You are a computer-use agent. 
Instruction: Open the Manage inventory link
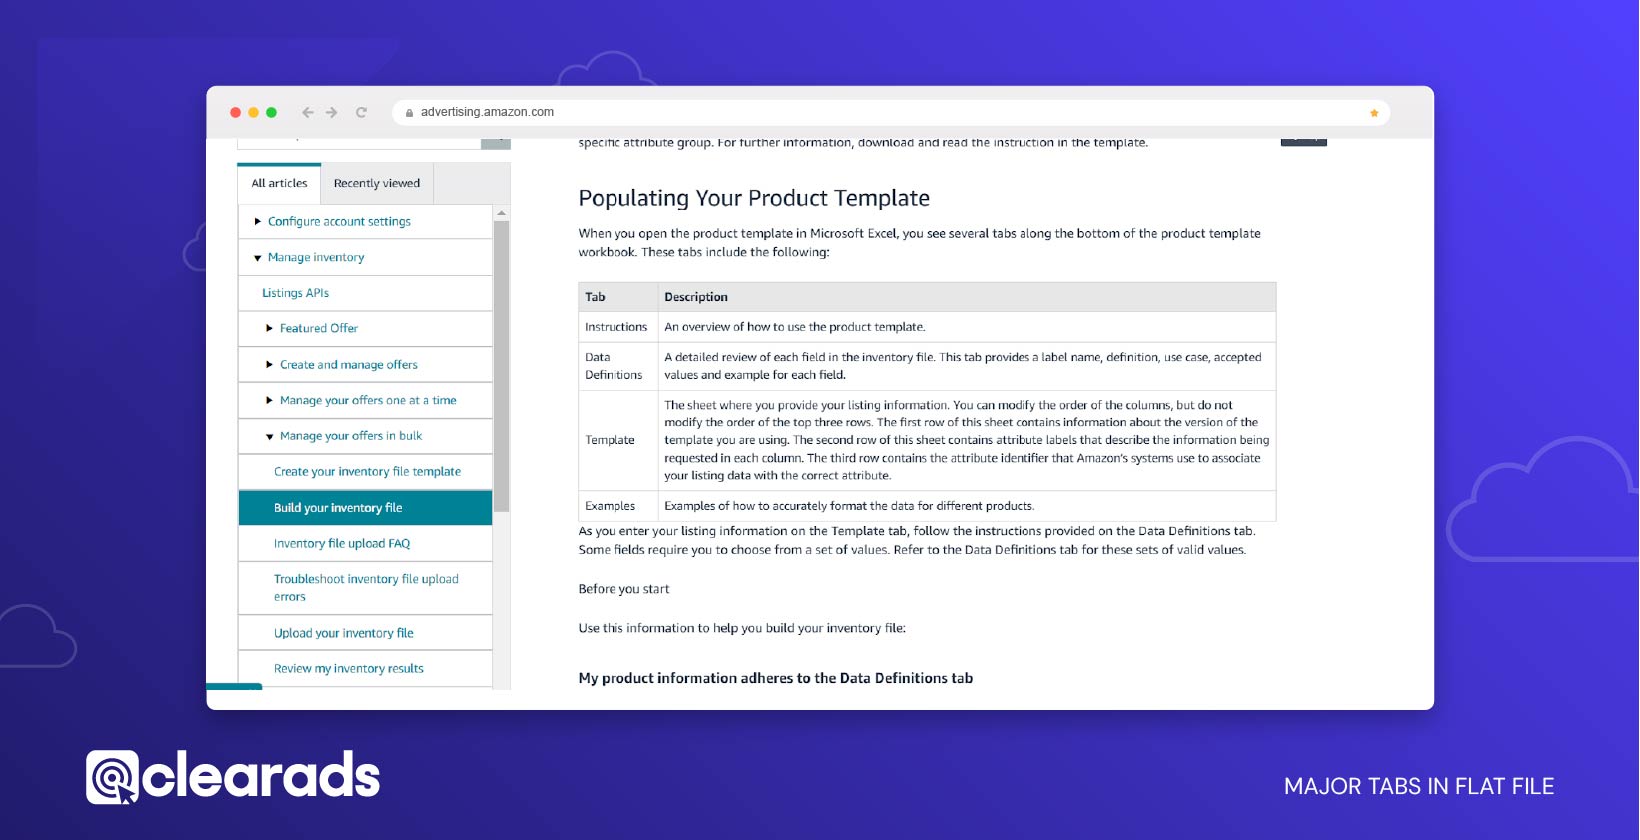pyautogui.click(x=316, y=257)
